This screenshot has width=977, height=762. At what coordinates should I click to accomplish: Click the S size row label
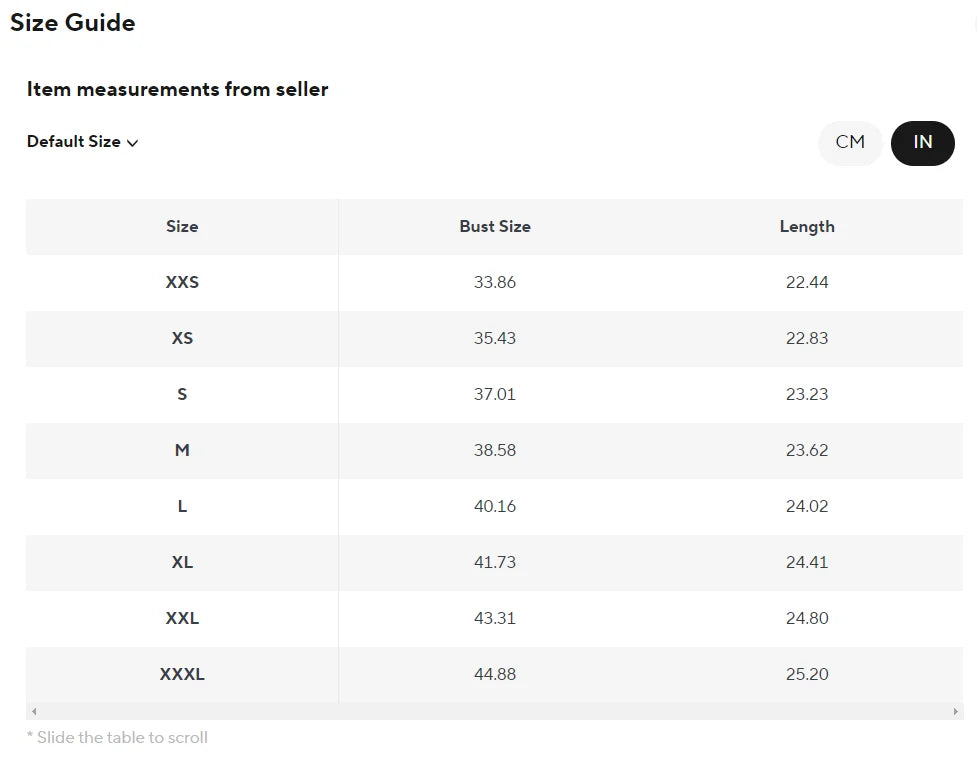pyautogui.click(x=182, y=395)
